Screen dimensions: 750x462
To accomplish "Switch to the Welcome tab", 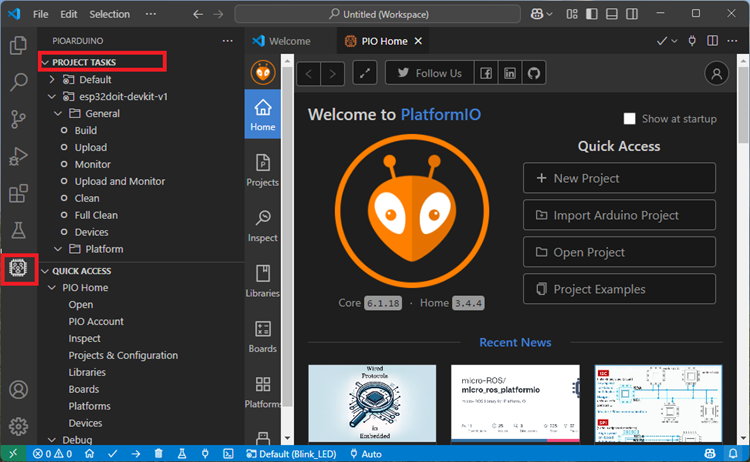I will point(282,41).
